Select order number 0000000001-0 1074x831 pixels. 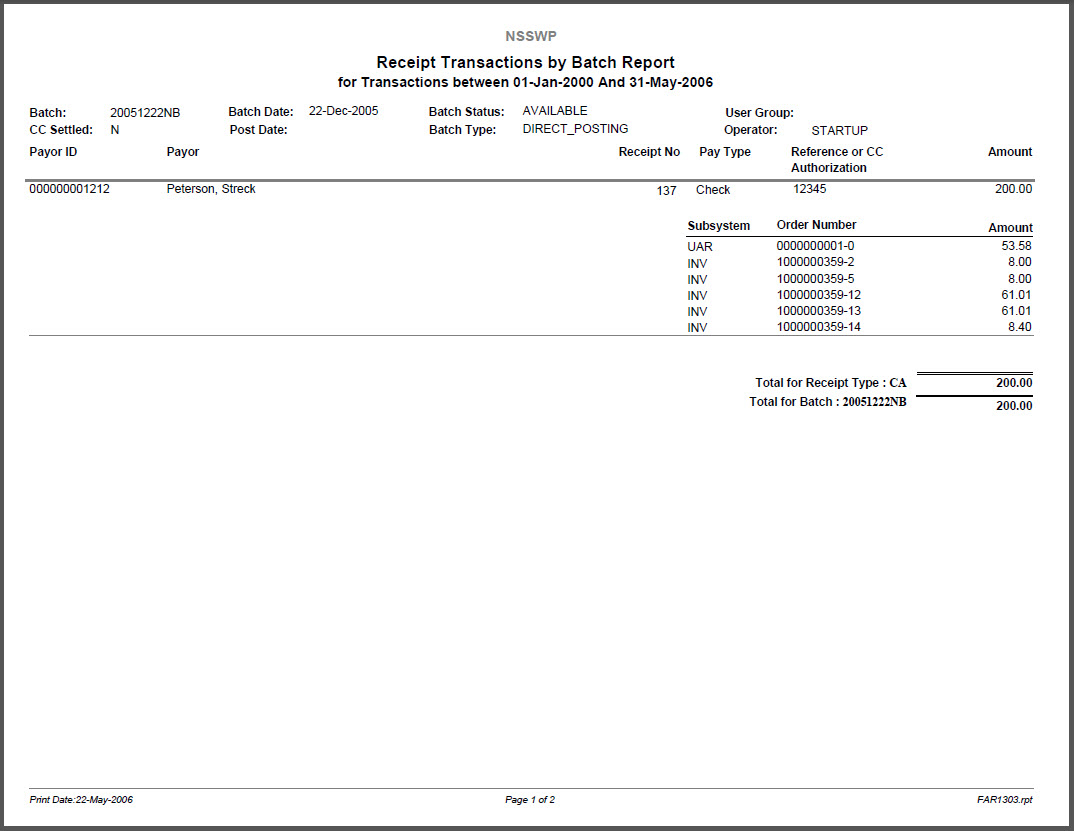pos(815,245)
